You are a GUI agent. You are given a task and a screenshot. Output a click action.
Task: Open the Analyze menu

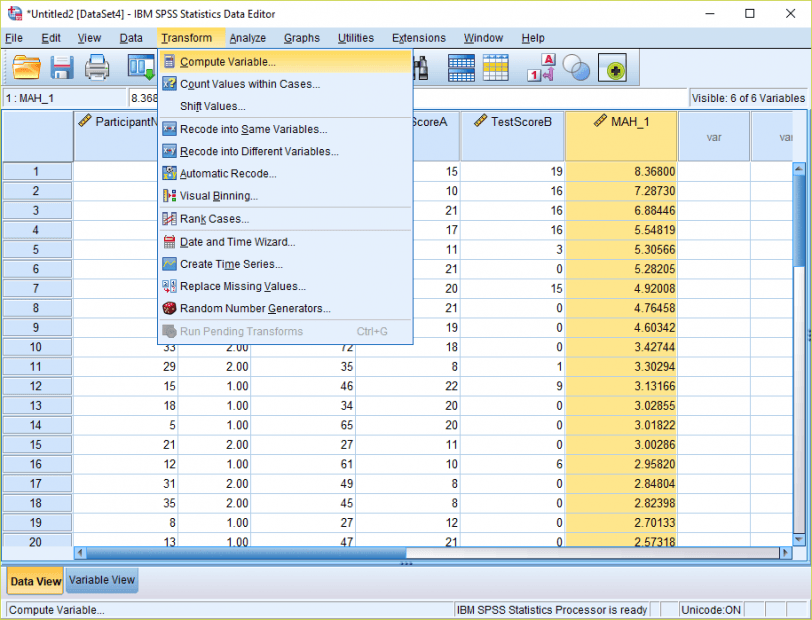coord(247,38)
